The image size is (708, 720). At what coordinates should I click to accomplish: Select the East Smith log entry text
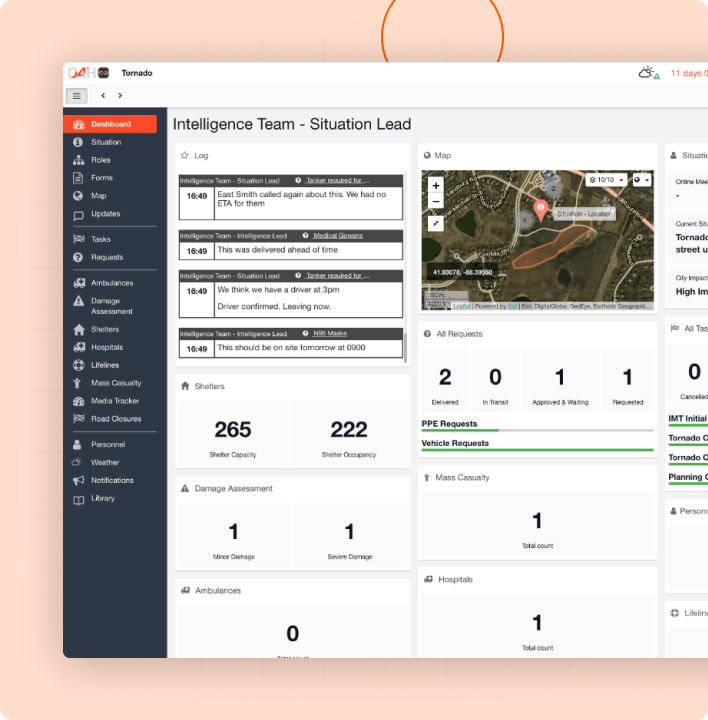pyautogui.click(x=301, y=199)
